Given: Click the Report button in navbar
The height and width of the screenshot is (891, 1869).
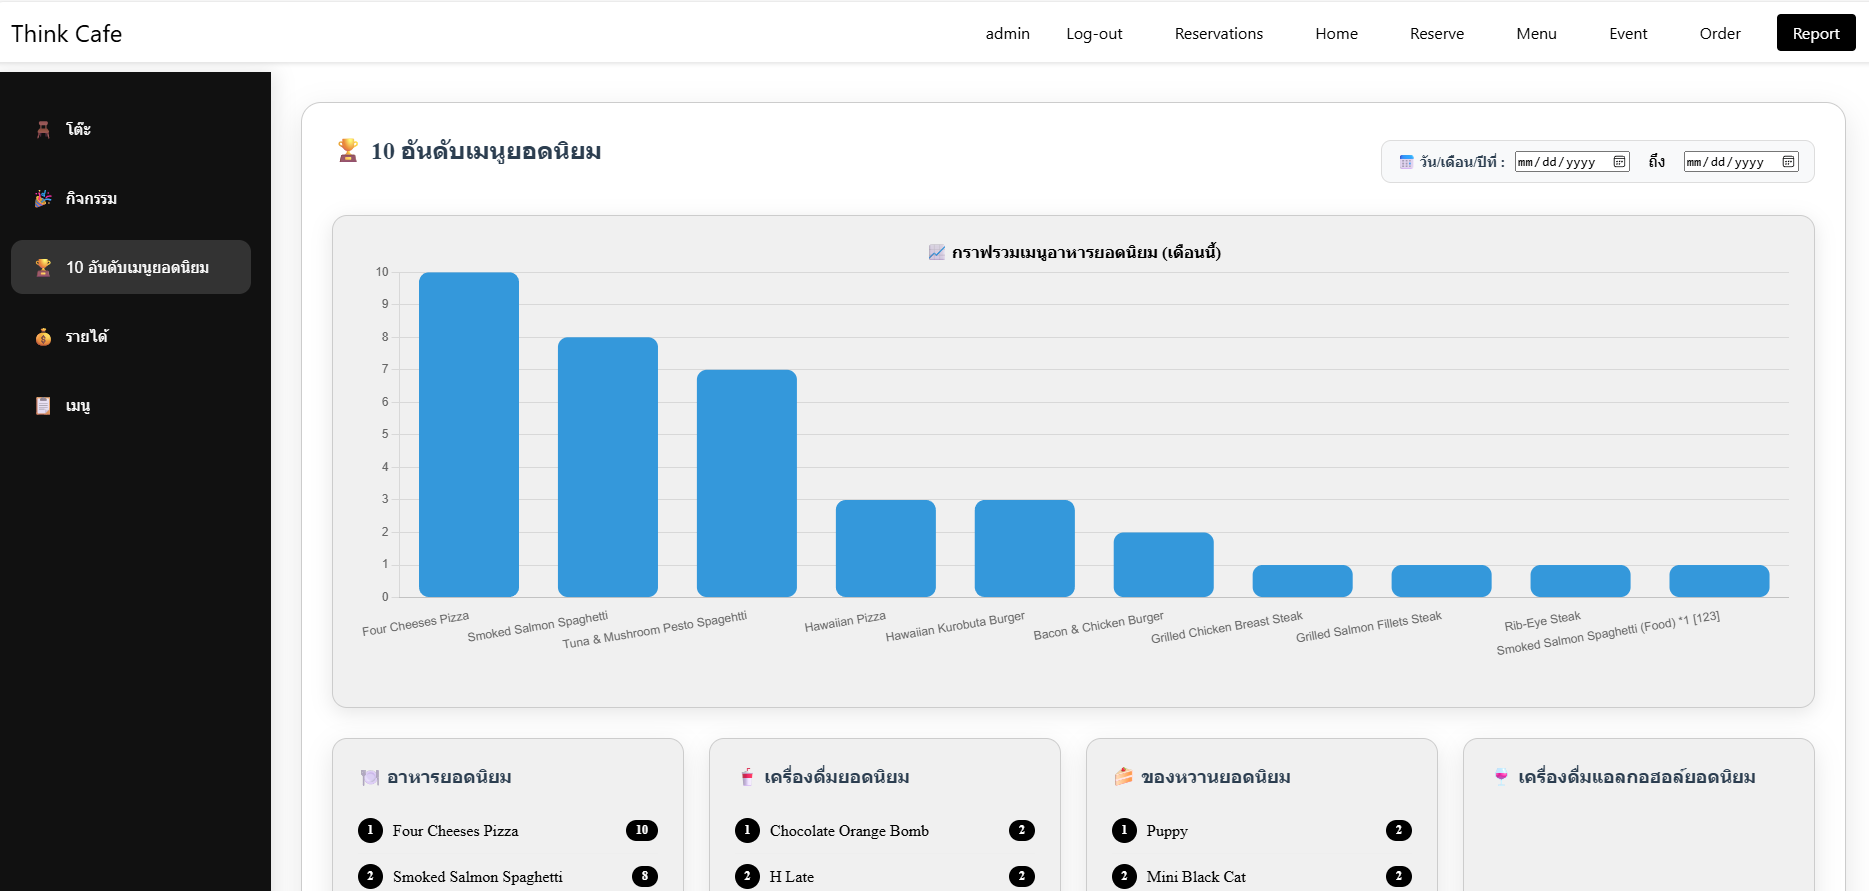Looking at the screenshot, I should tap(1816, 33).
